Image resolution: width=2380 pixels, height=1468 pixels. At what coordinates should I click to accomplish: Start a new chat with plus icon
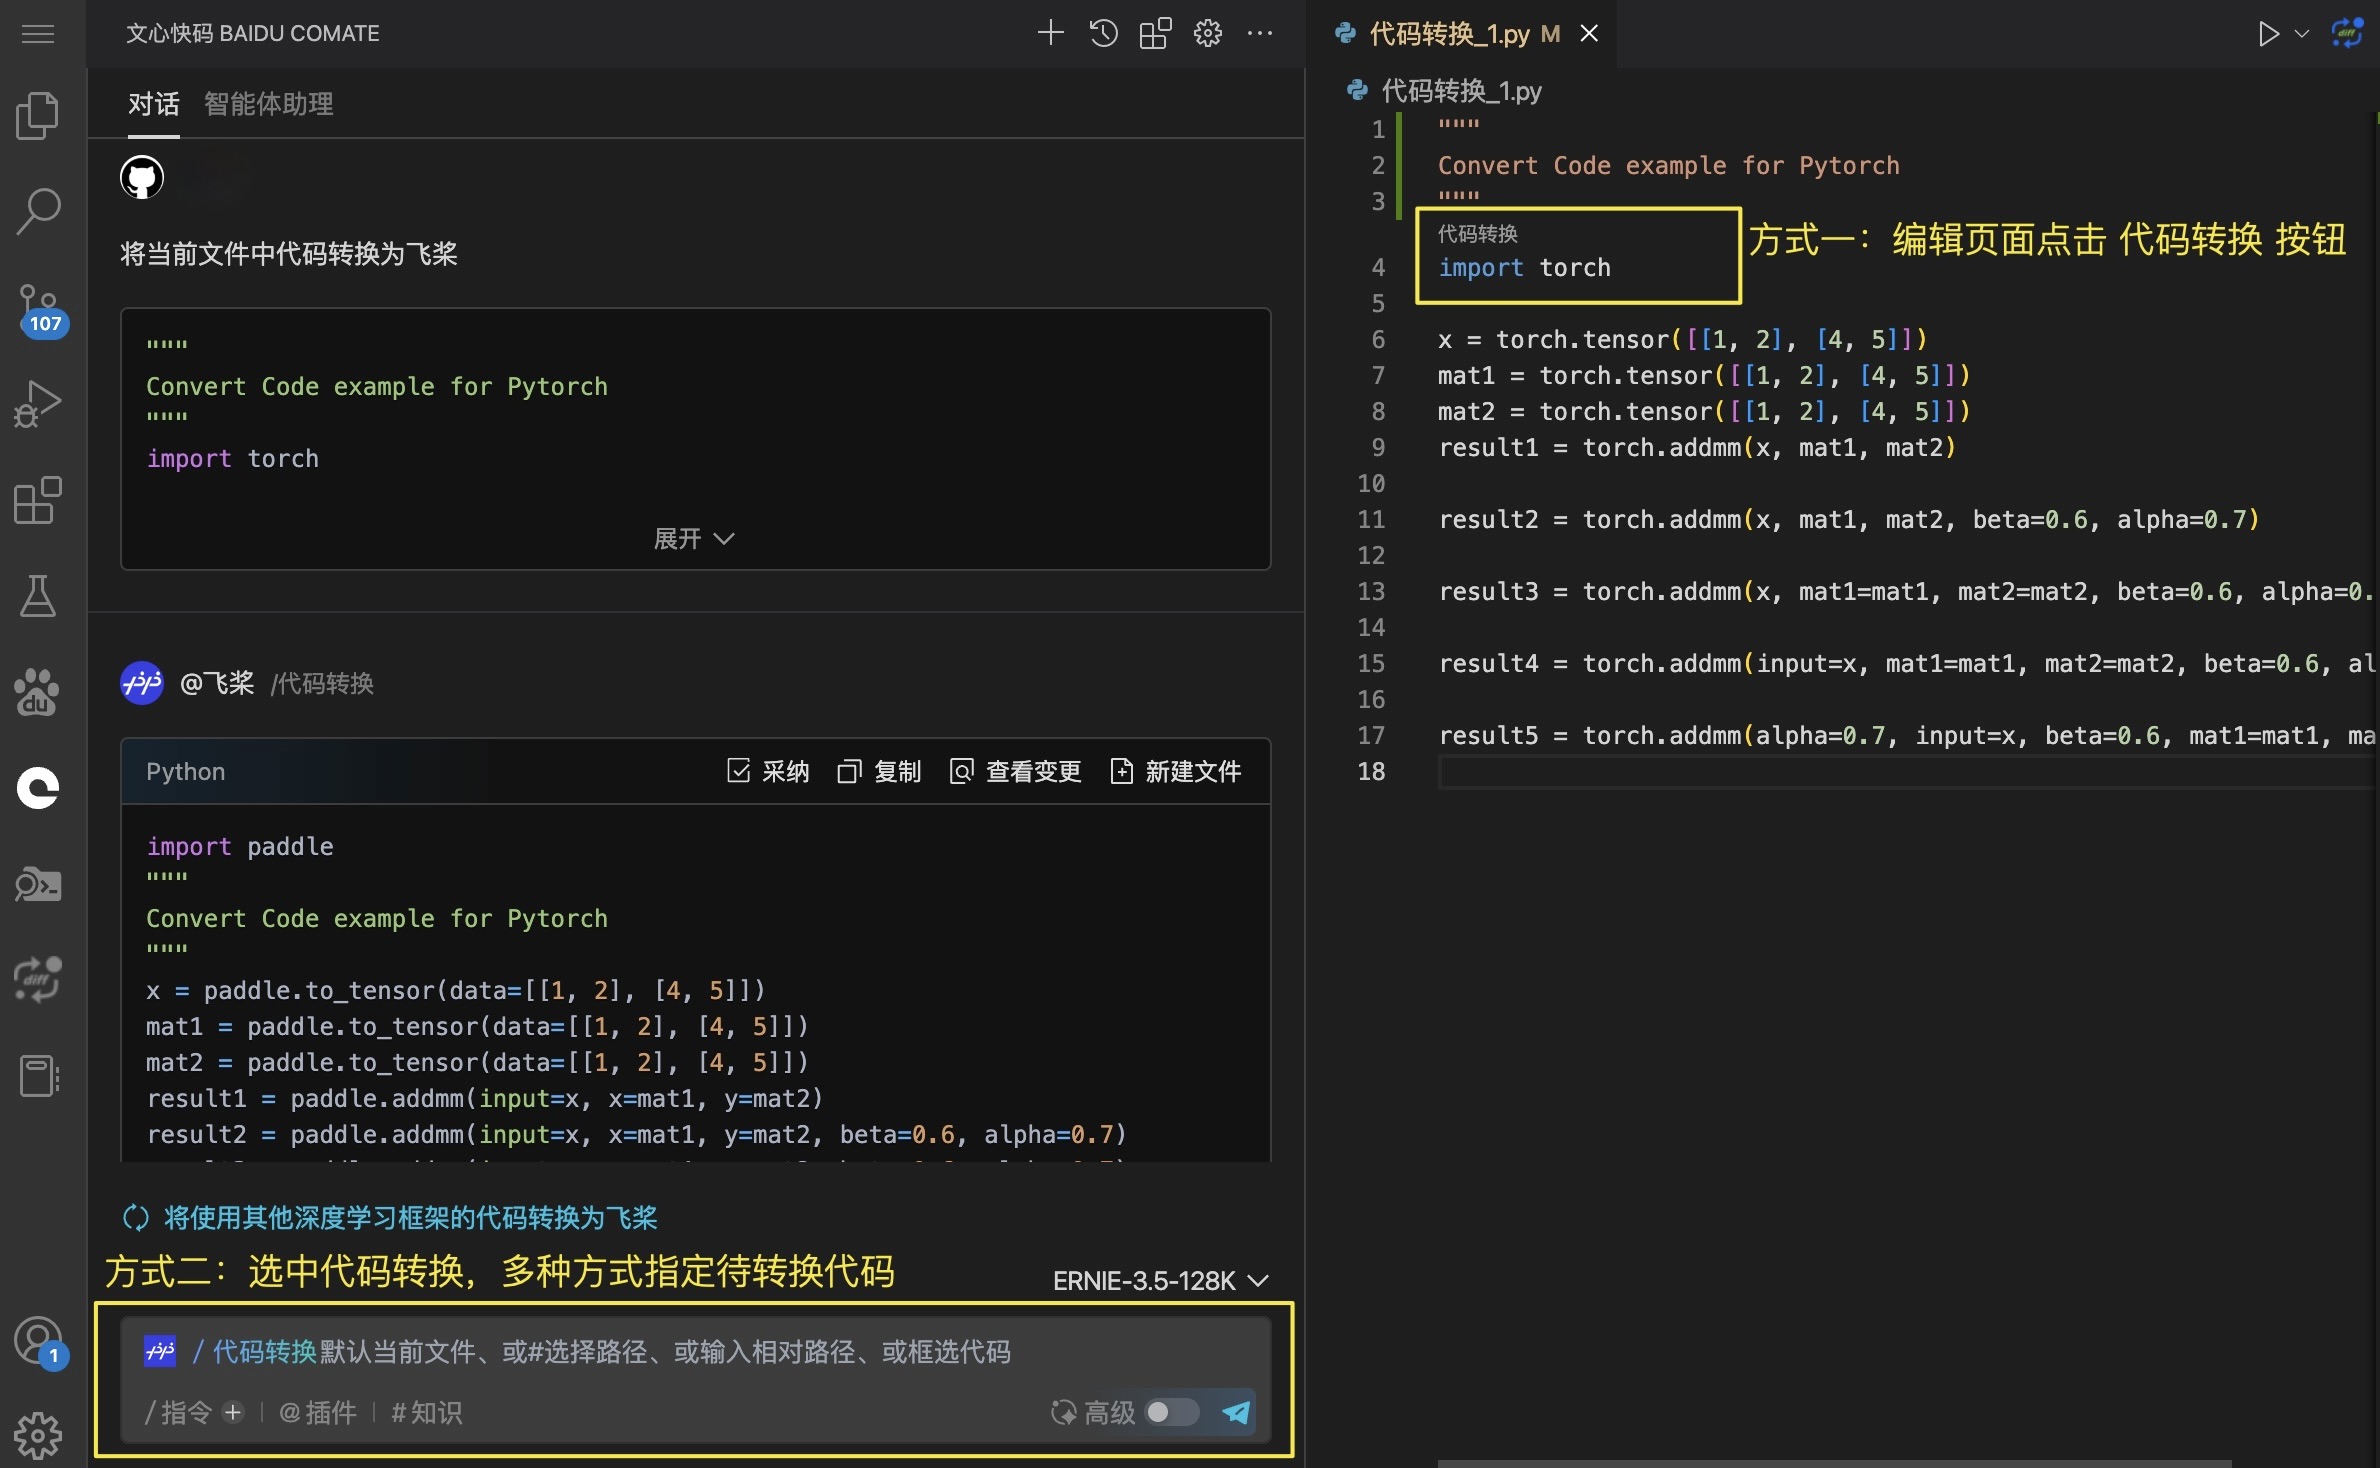1050,34
